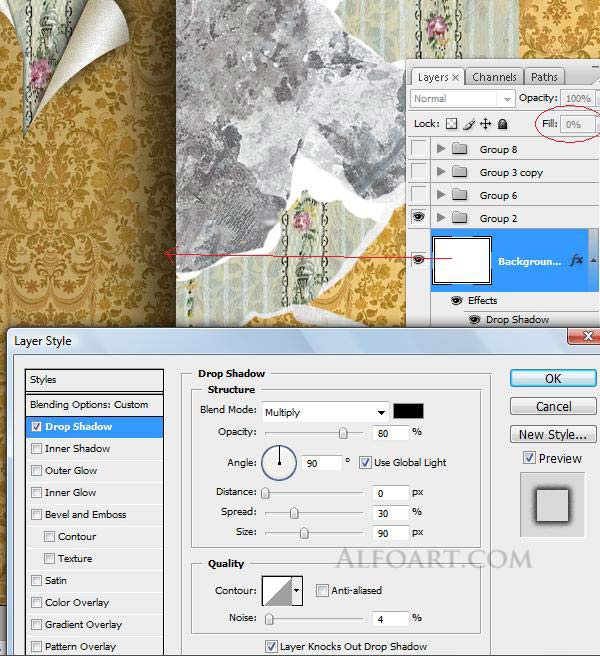The width and height of the screenshot is (600, 656).
Task: Open the layer blend mode Normal dropdown
Action: click(x=462, y=99)
